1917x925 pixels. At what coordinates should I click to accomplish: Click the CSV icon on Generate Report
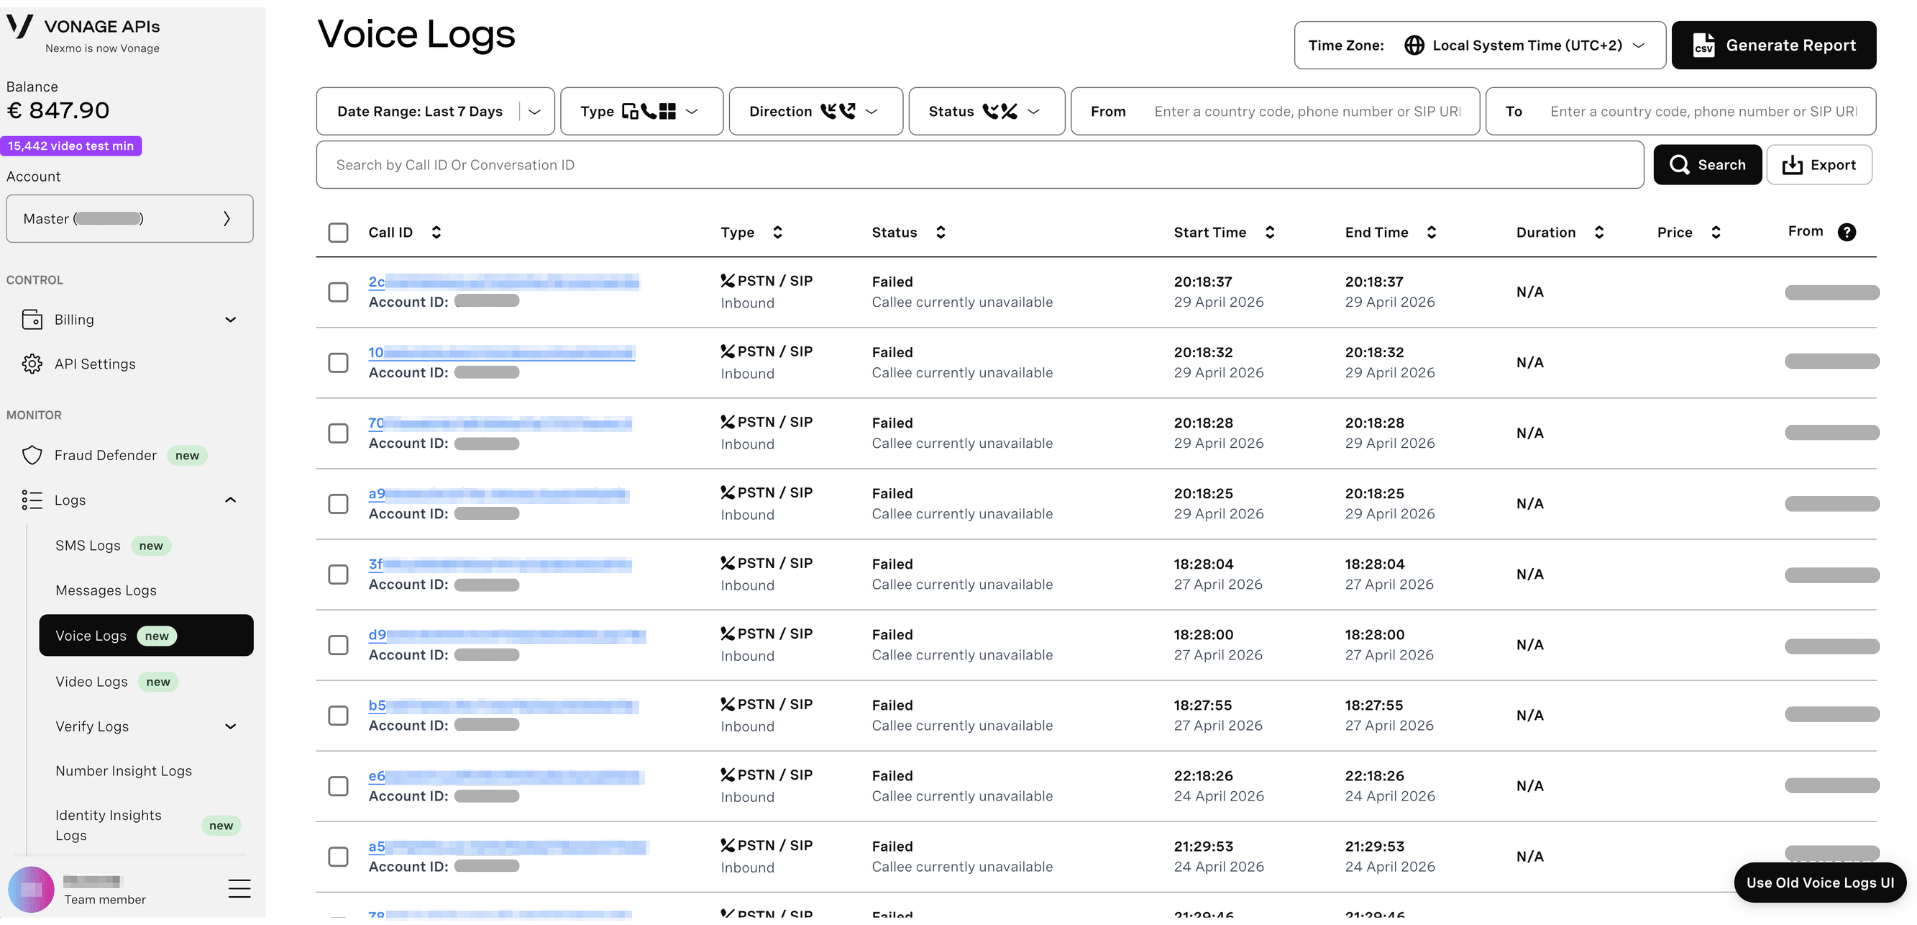(x=1703, y=45)
